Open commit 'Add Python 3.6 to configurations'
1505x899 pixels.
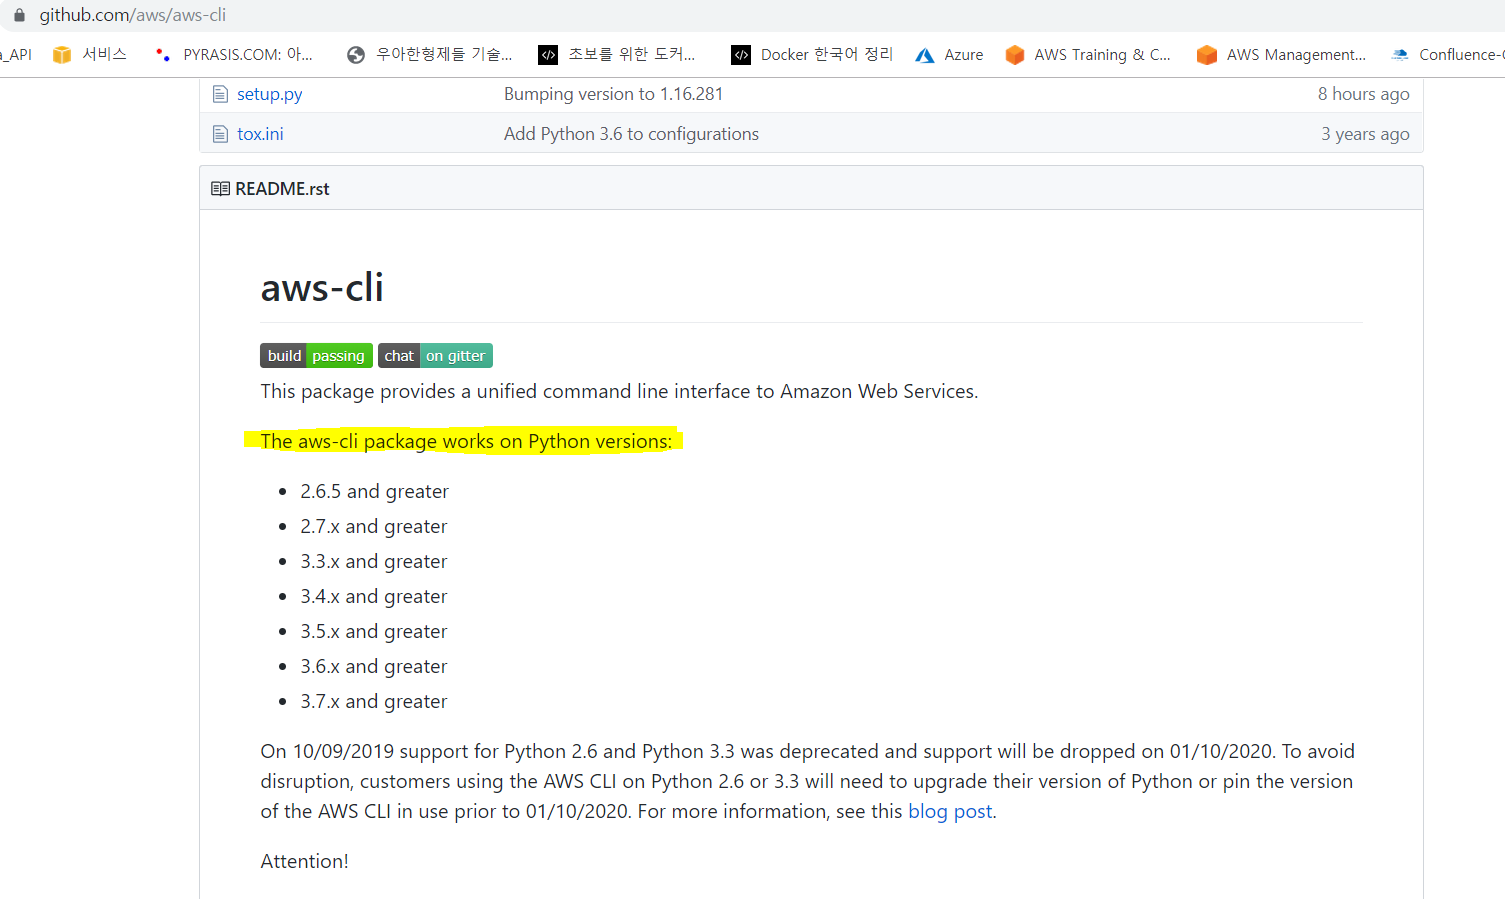pos(631,134)
